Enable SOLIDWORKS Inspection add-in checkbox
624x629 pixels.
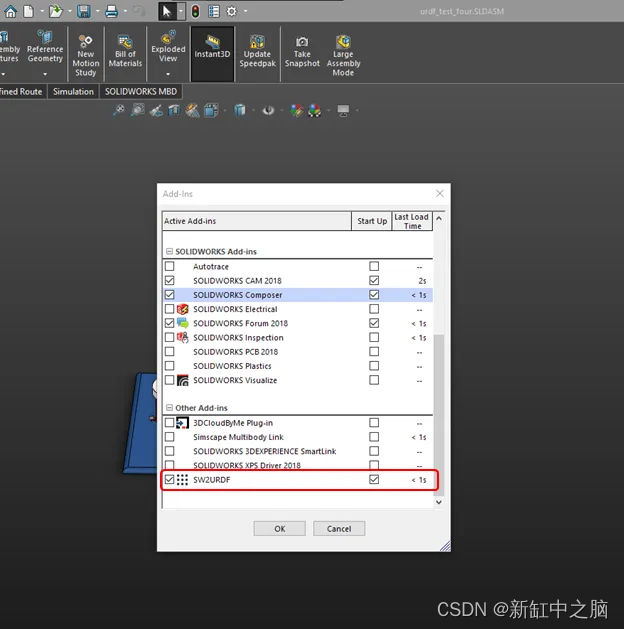point(170,337)
